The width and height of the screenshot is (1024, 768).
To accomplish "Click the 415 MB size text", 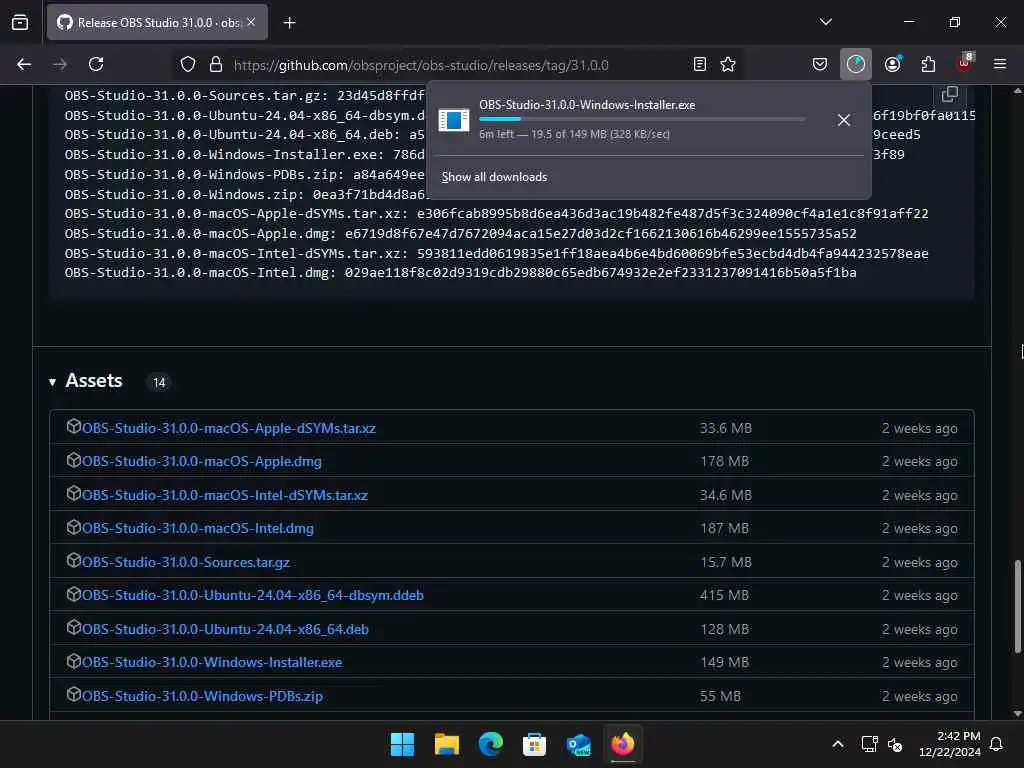I will click(x=724, y=596).
